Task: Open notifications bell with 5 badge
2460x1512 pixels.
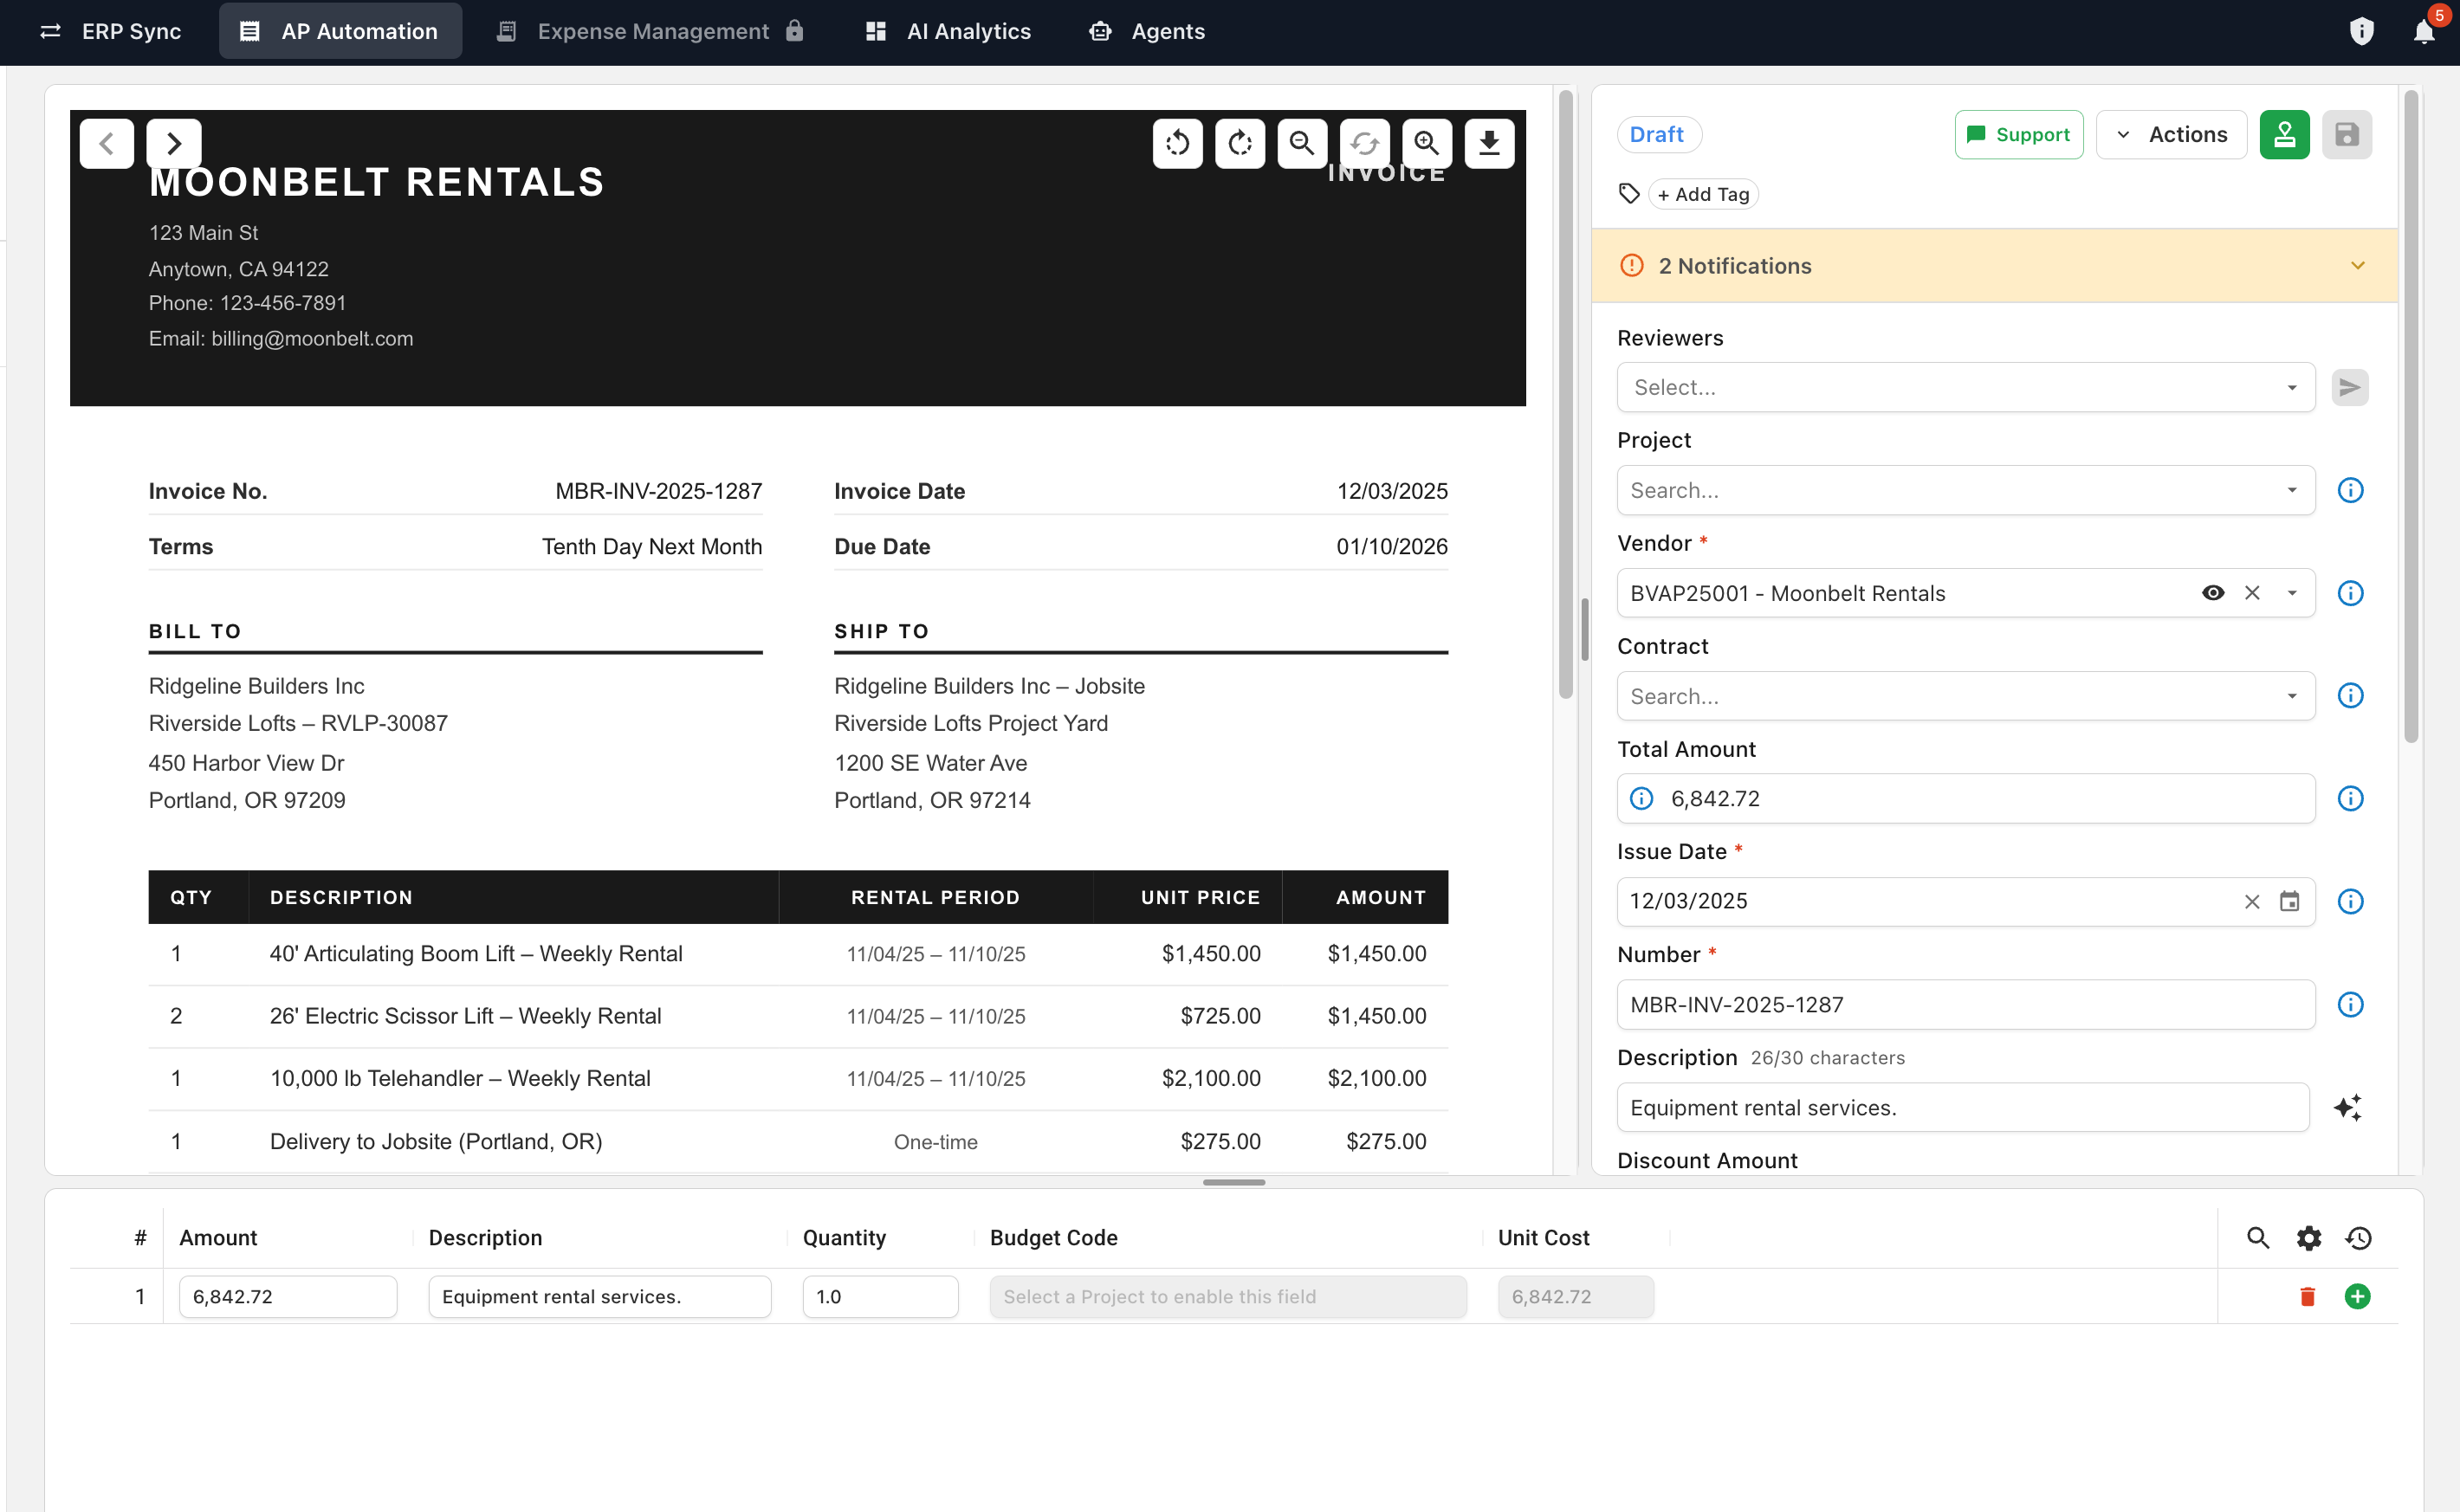Action: pos(2425,32)
